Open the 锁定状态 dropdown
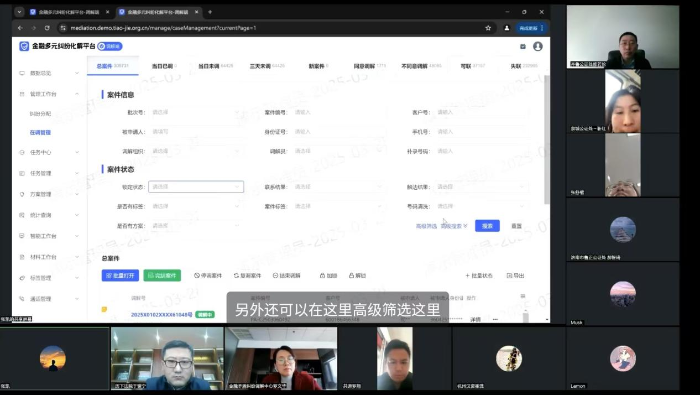The image size is (700, 395). point(196,187)
